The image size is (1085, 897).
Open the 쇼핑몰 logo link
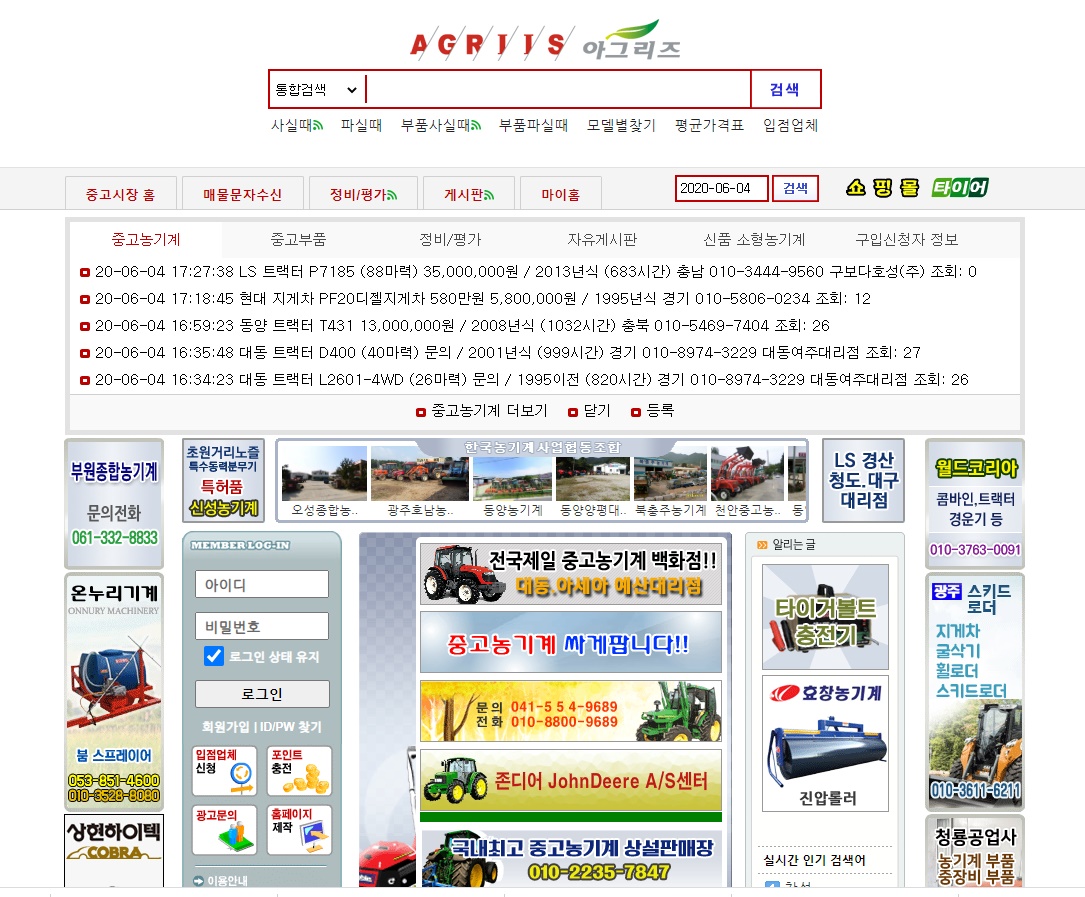(882, 188)
